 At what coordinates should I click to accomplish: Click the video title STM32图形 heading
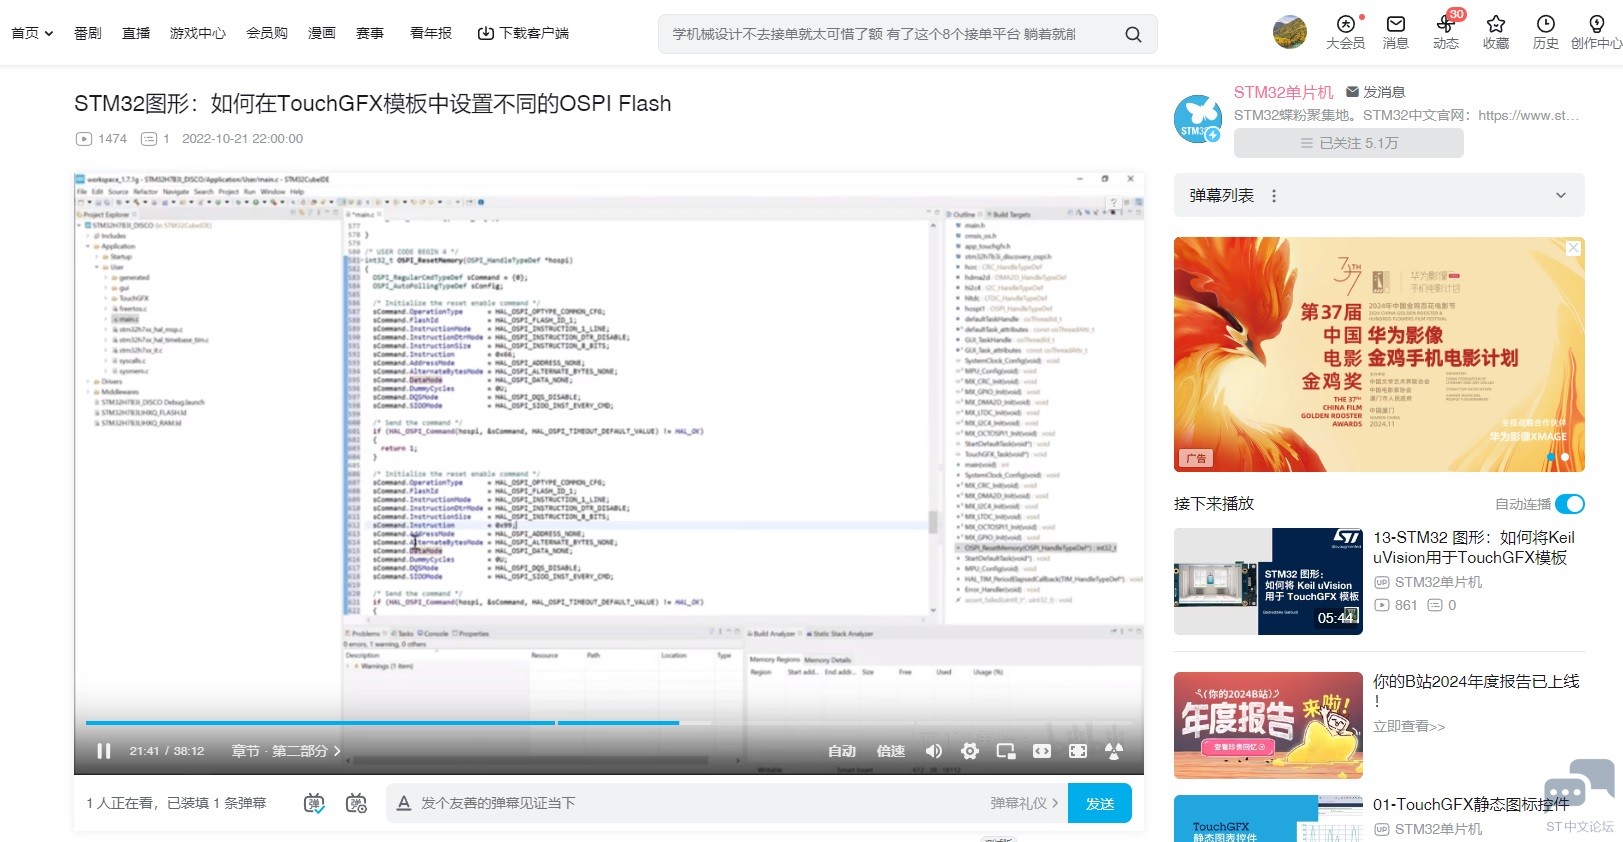373,103
